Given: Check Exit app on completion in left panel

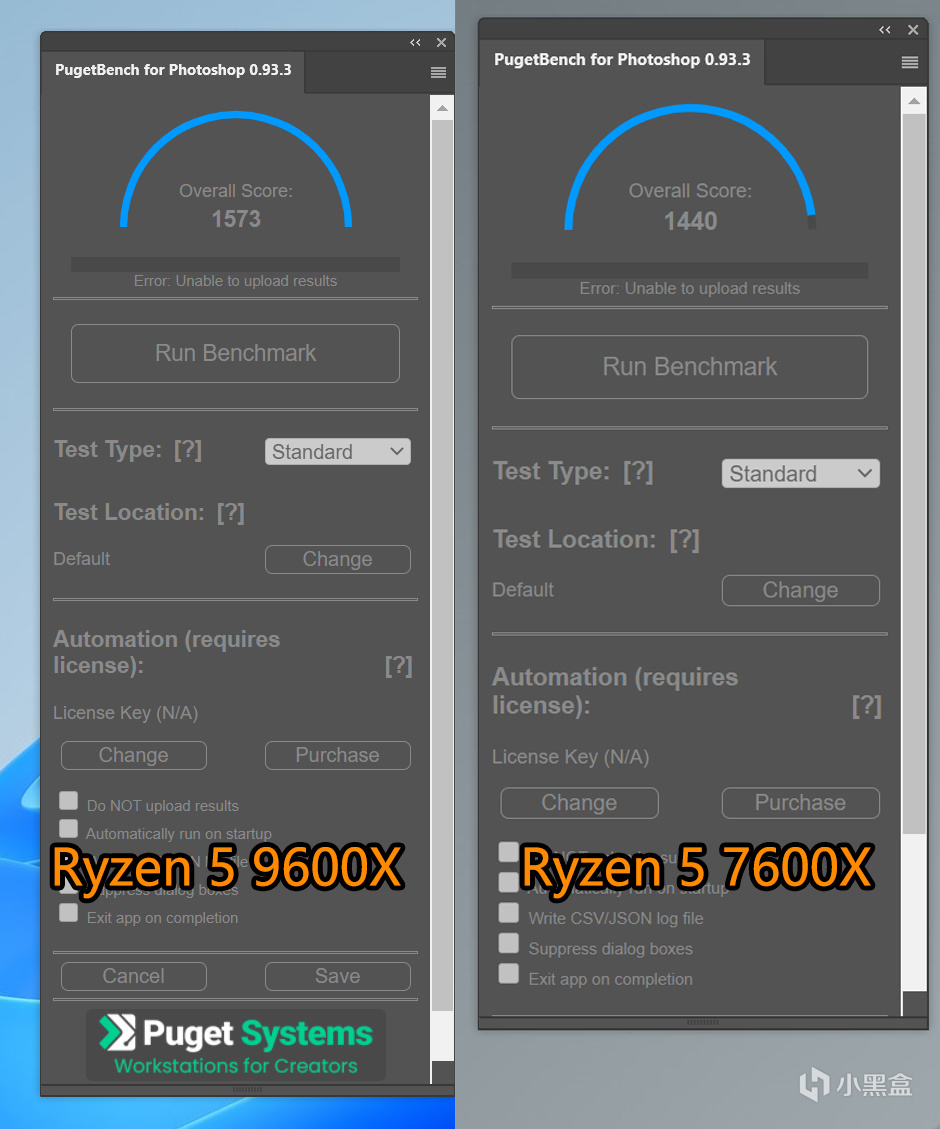Looking at the screenshot, I should (68, 913).
